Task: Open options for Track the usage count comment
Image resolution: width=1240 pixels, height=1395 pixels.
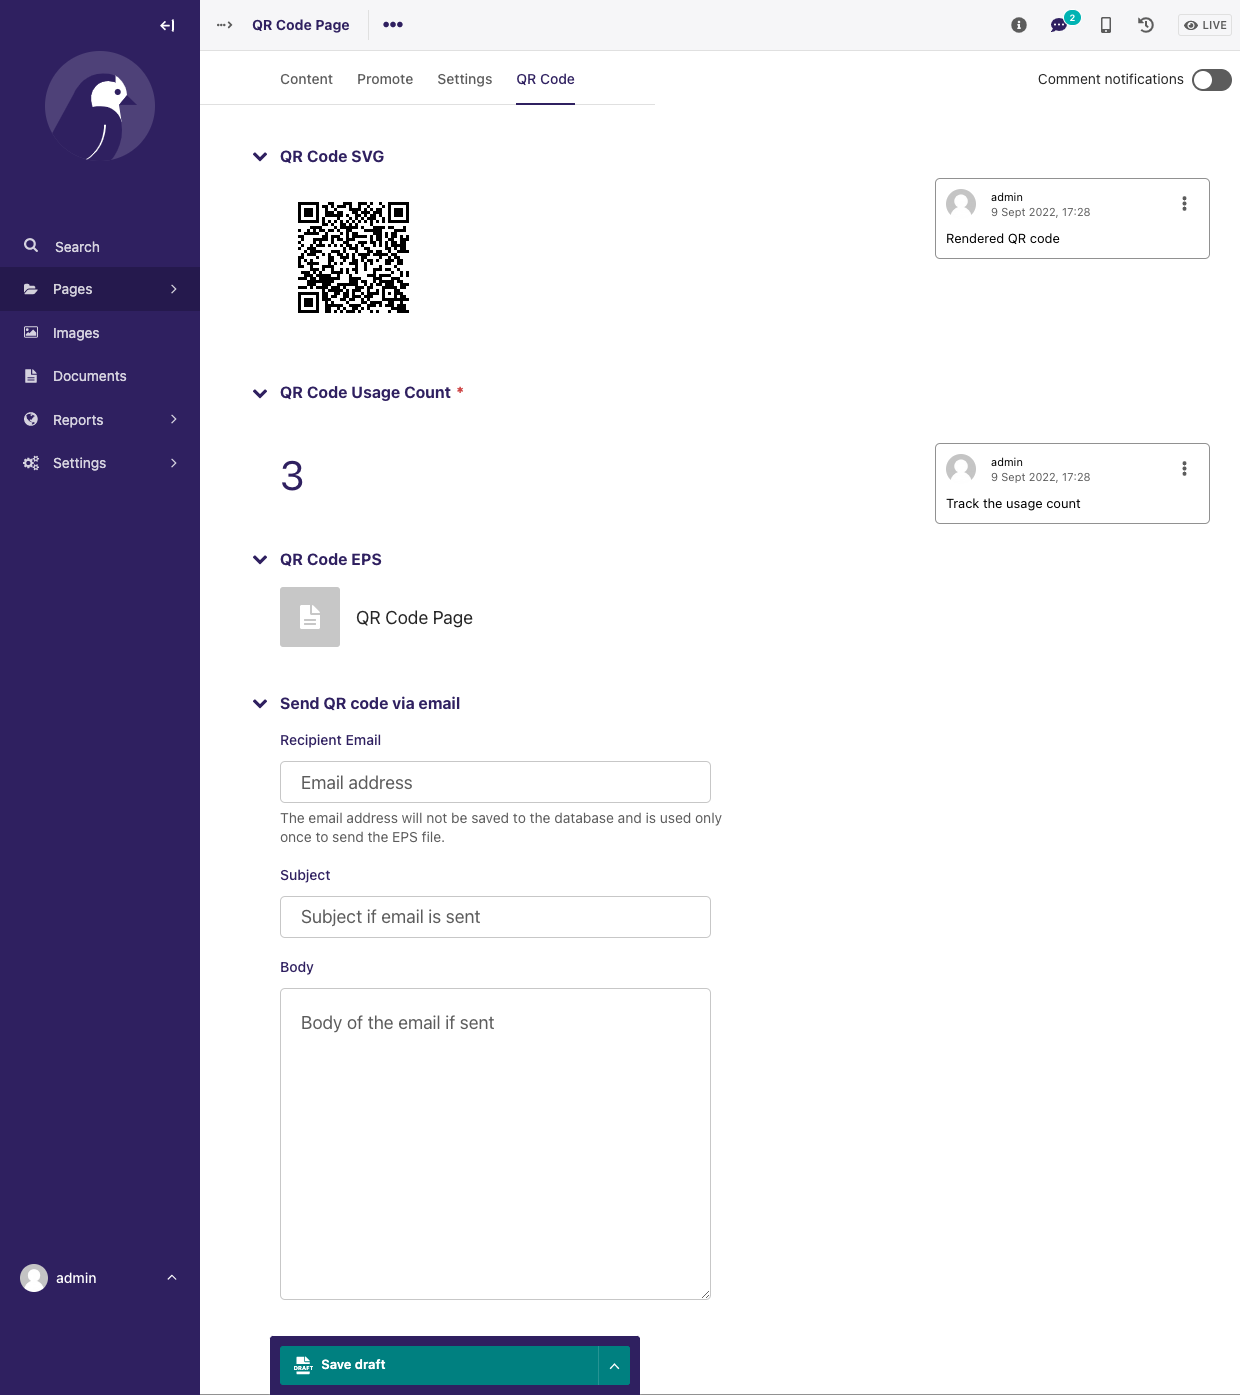Action: (1184, 469)
